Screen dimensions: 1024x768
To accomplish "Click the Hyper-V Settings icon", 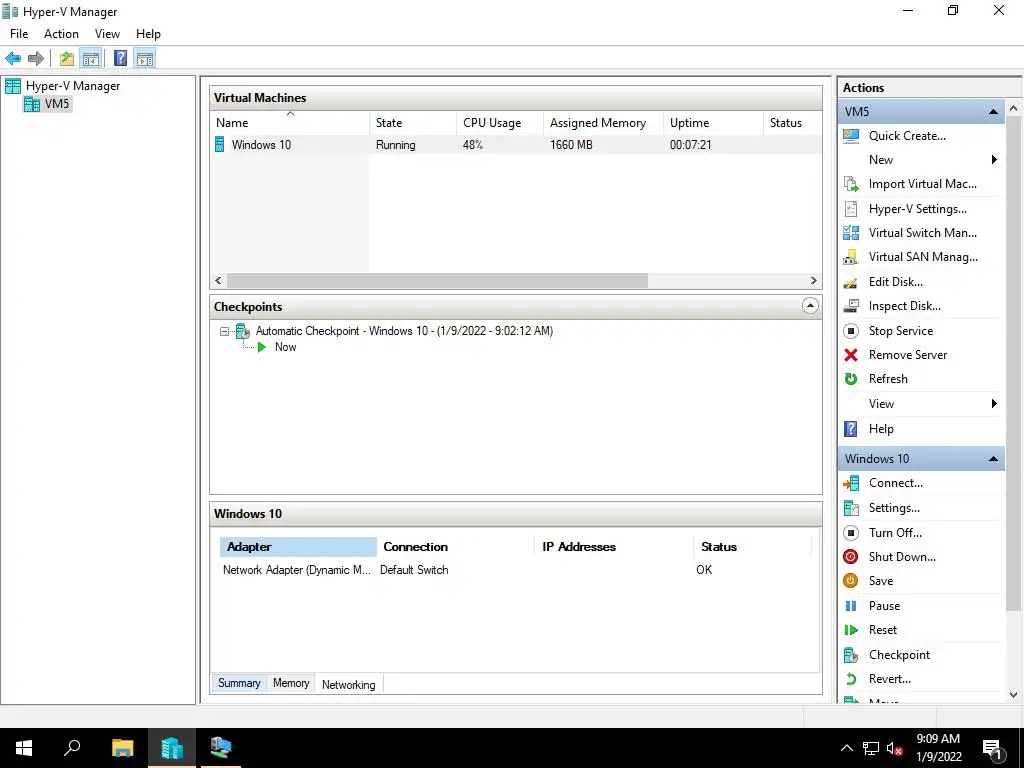I will [x=851, y=209].
